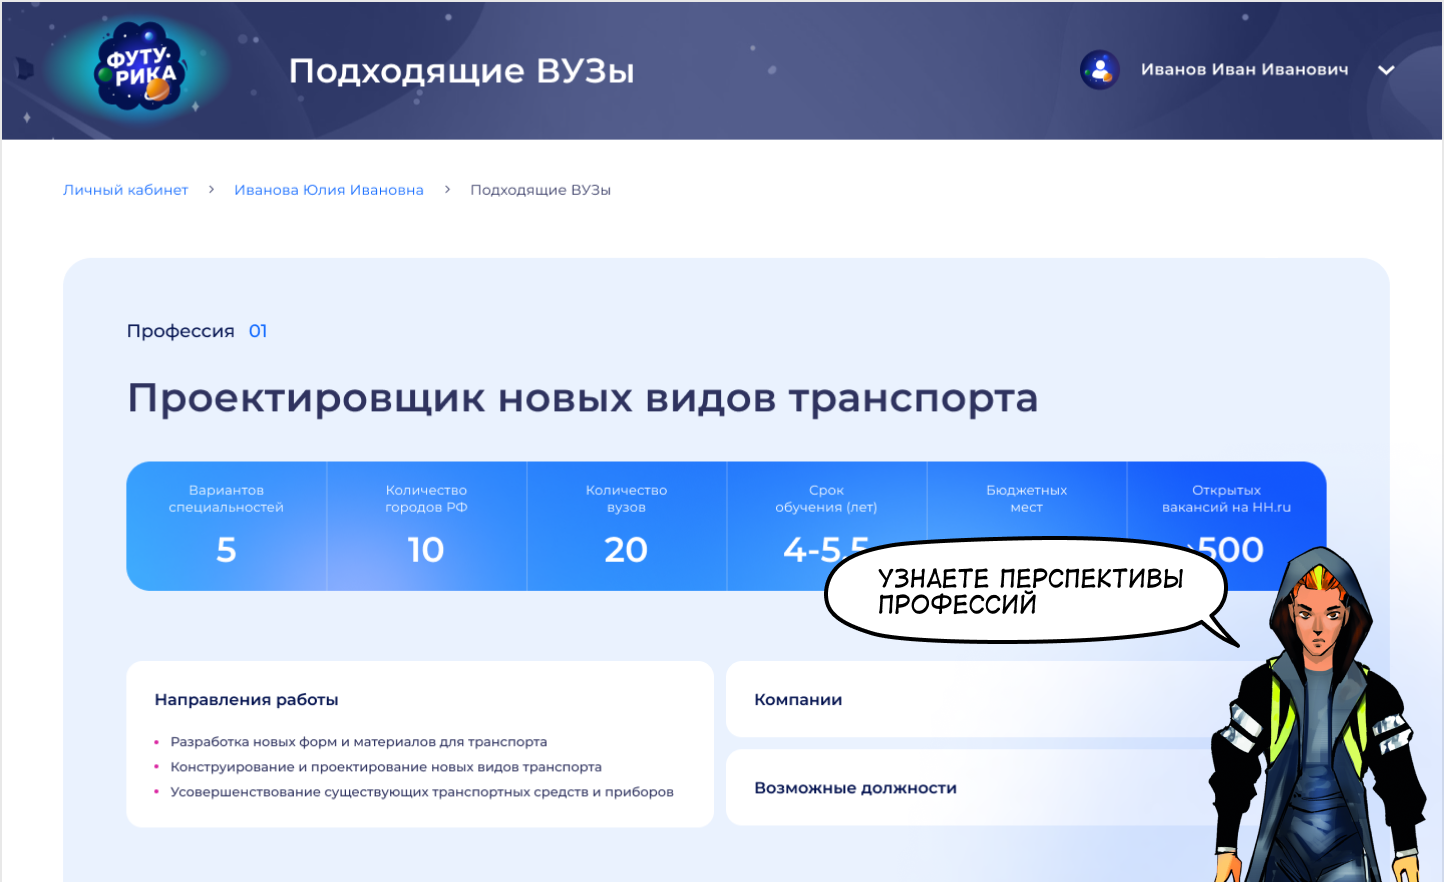Open the Бюджетных мест stat card
The image size is (1444, 882).
tap(1026, 500)
